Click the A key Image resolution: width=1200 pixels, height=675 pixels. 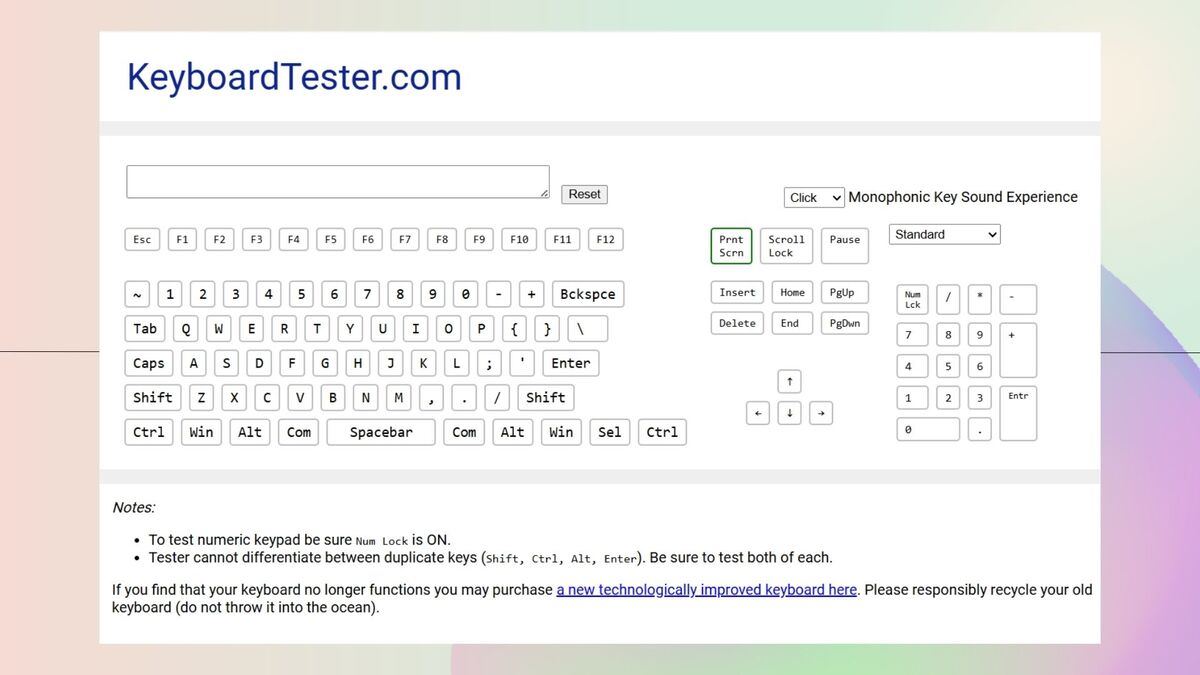pyautogui.click(x=194, y=363)
